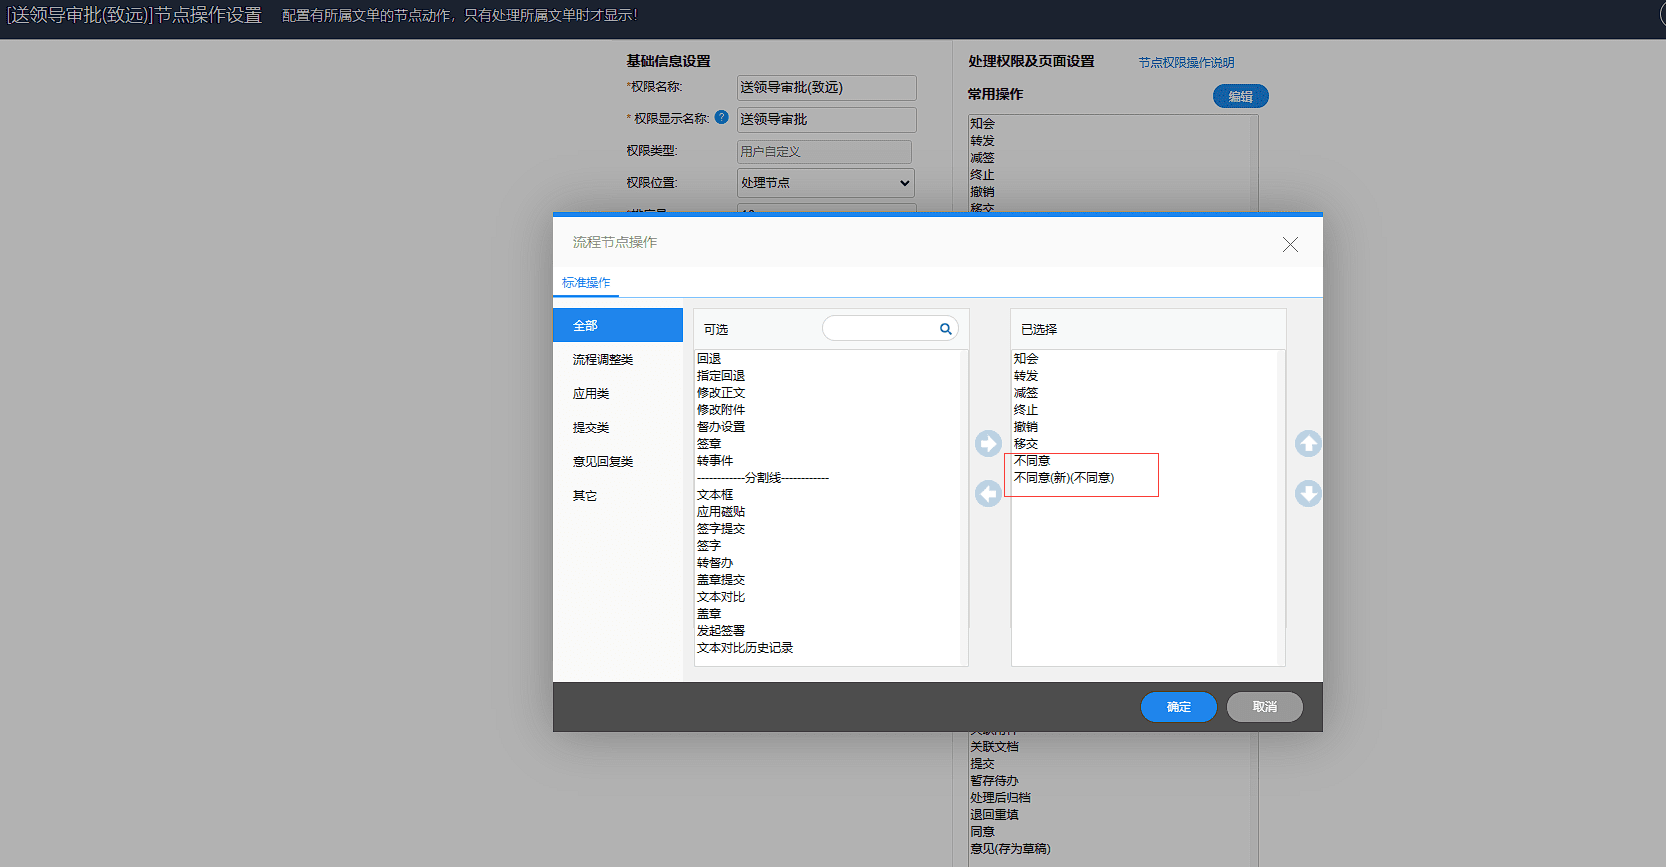Click the 权限显示名称 input field
This screenshot has width=1666, height=867.
pyautogui.click(x=826, y=120)
